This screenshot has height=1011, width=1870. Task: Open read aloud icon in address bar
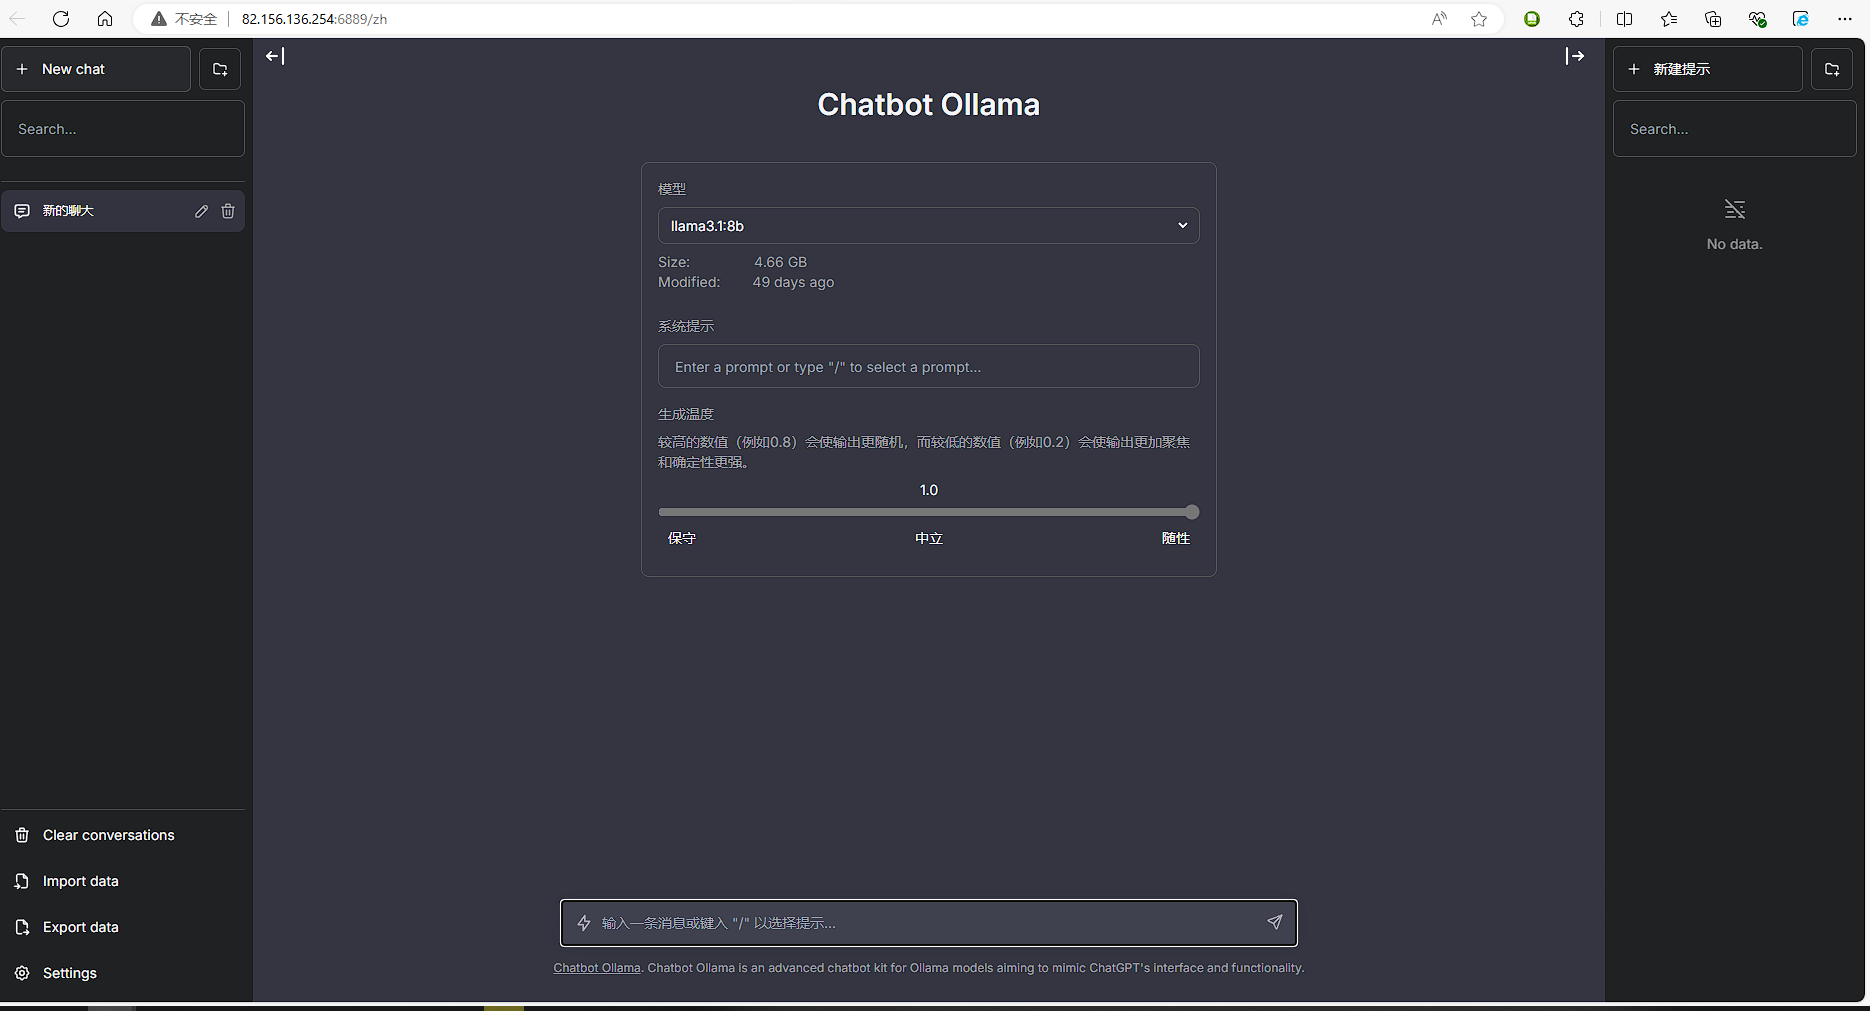[x=1439, y=19]
